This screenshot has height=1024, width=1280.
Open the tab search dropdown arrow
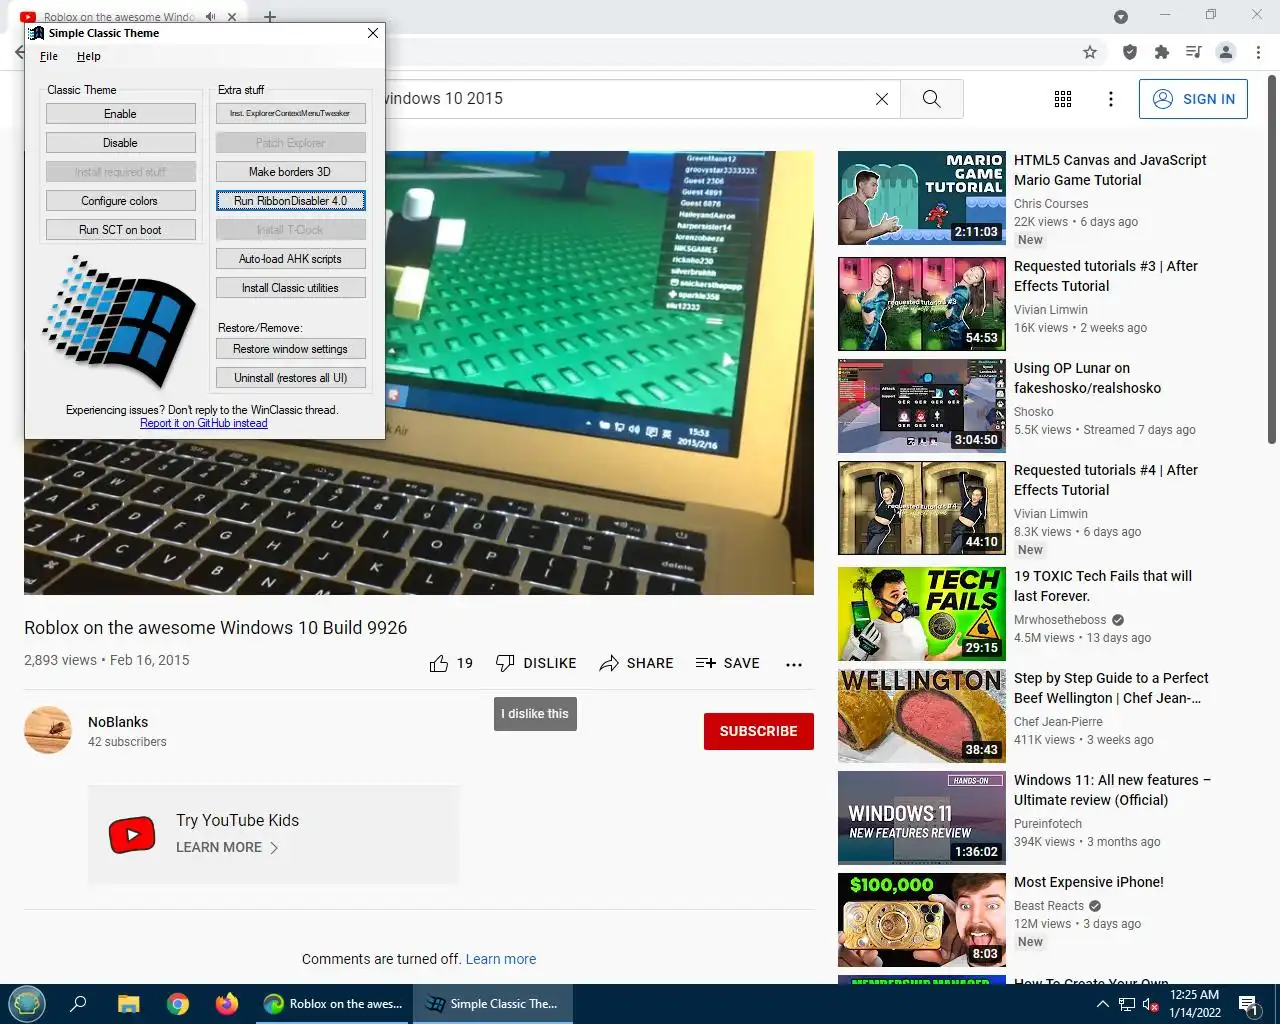[x=1121, y=17]
